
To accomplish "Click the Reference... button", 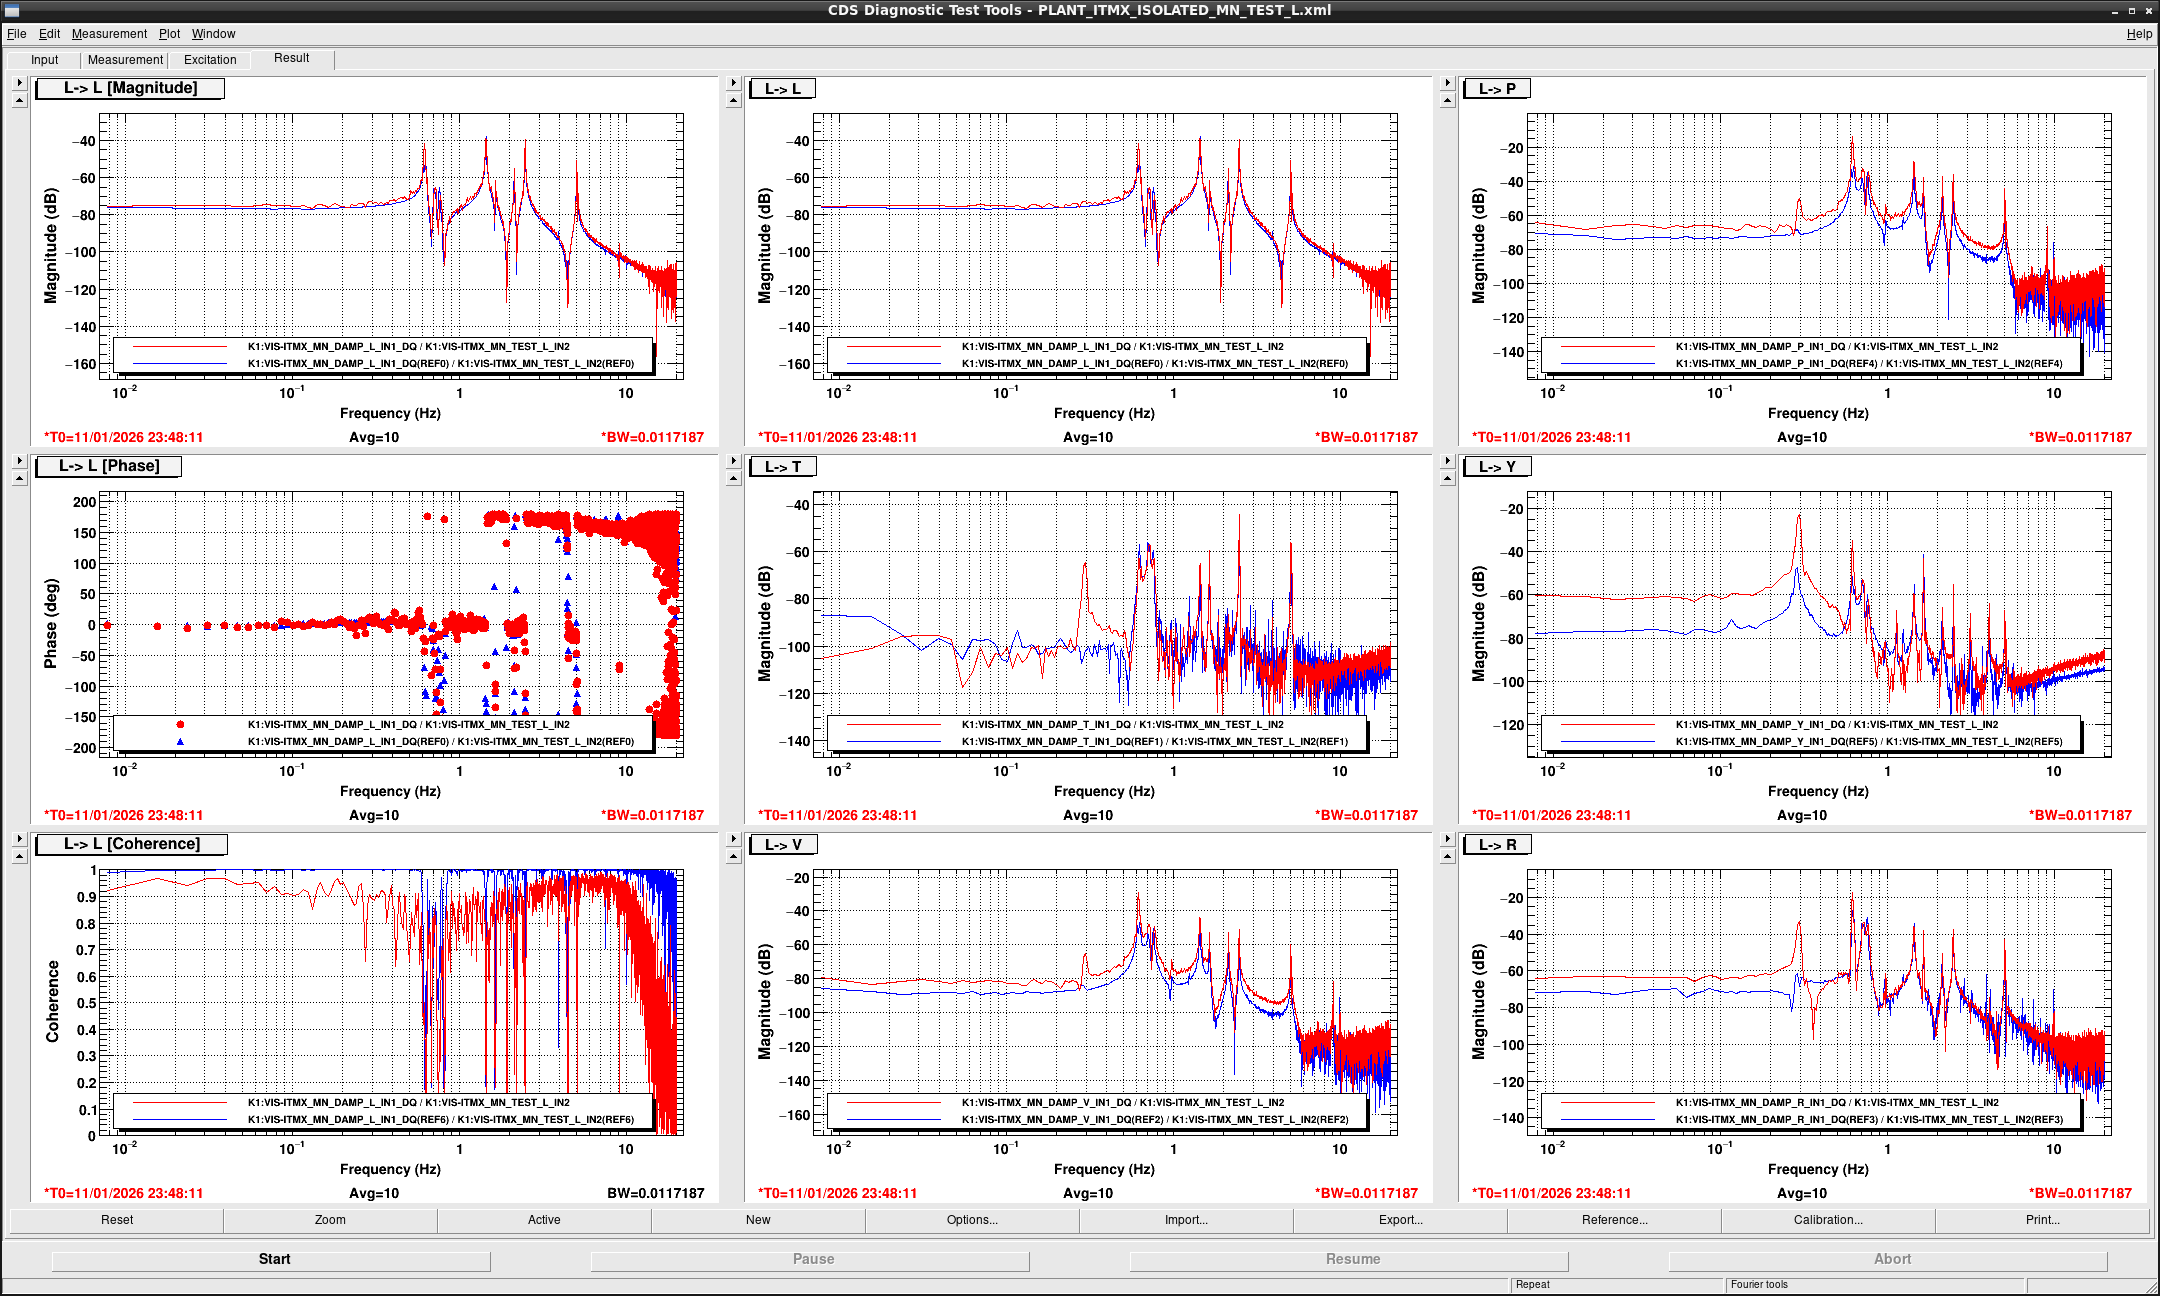I will pos(1614,1220).
